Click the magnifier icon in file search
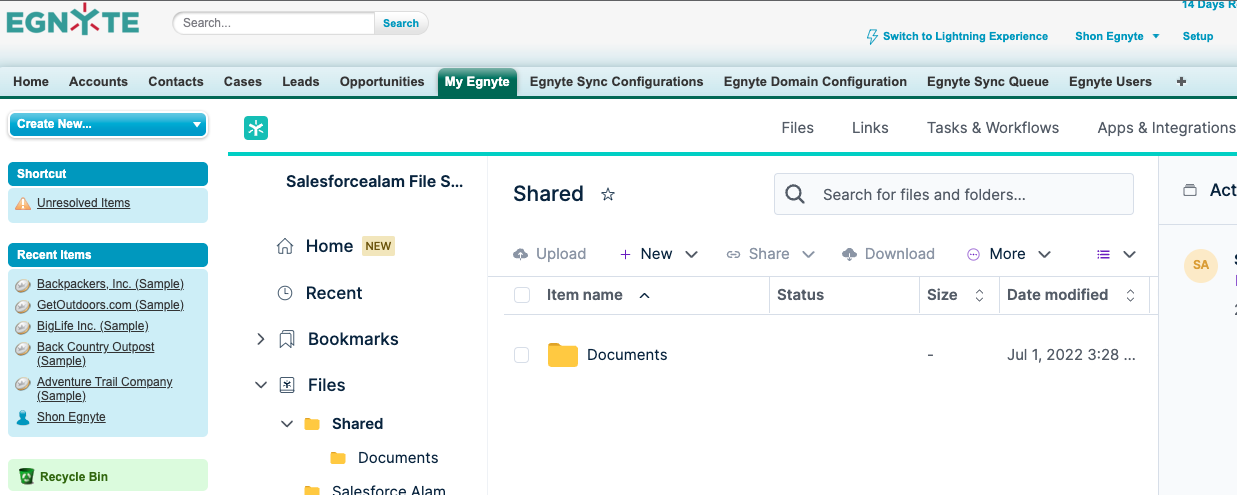1237x495 pixels. [795, 194]
